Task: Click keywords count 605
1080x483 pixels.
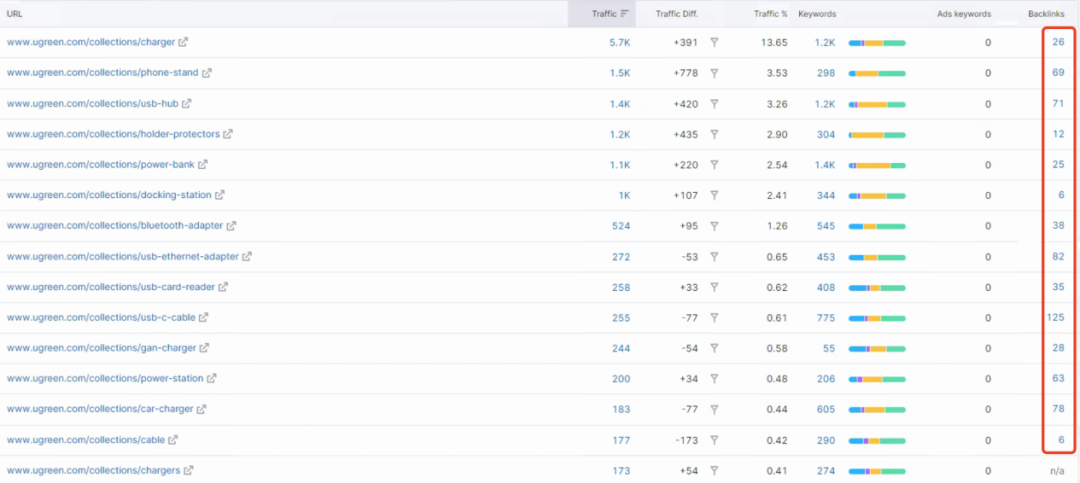Action: click(x=826, y=409)
